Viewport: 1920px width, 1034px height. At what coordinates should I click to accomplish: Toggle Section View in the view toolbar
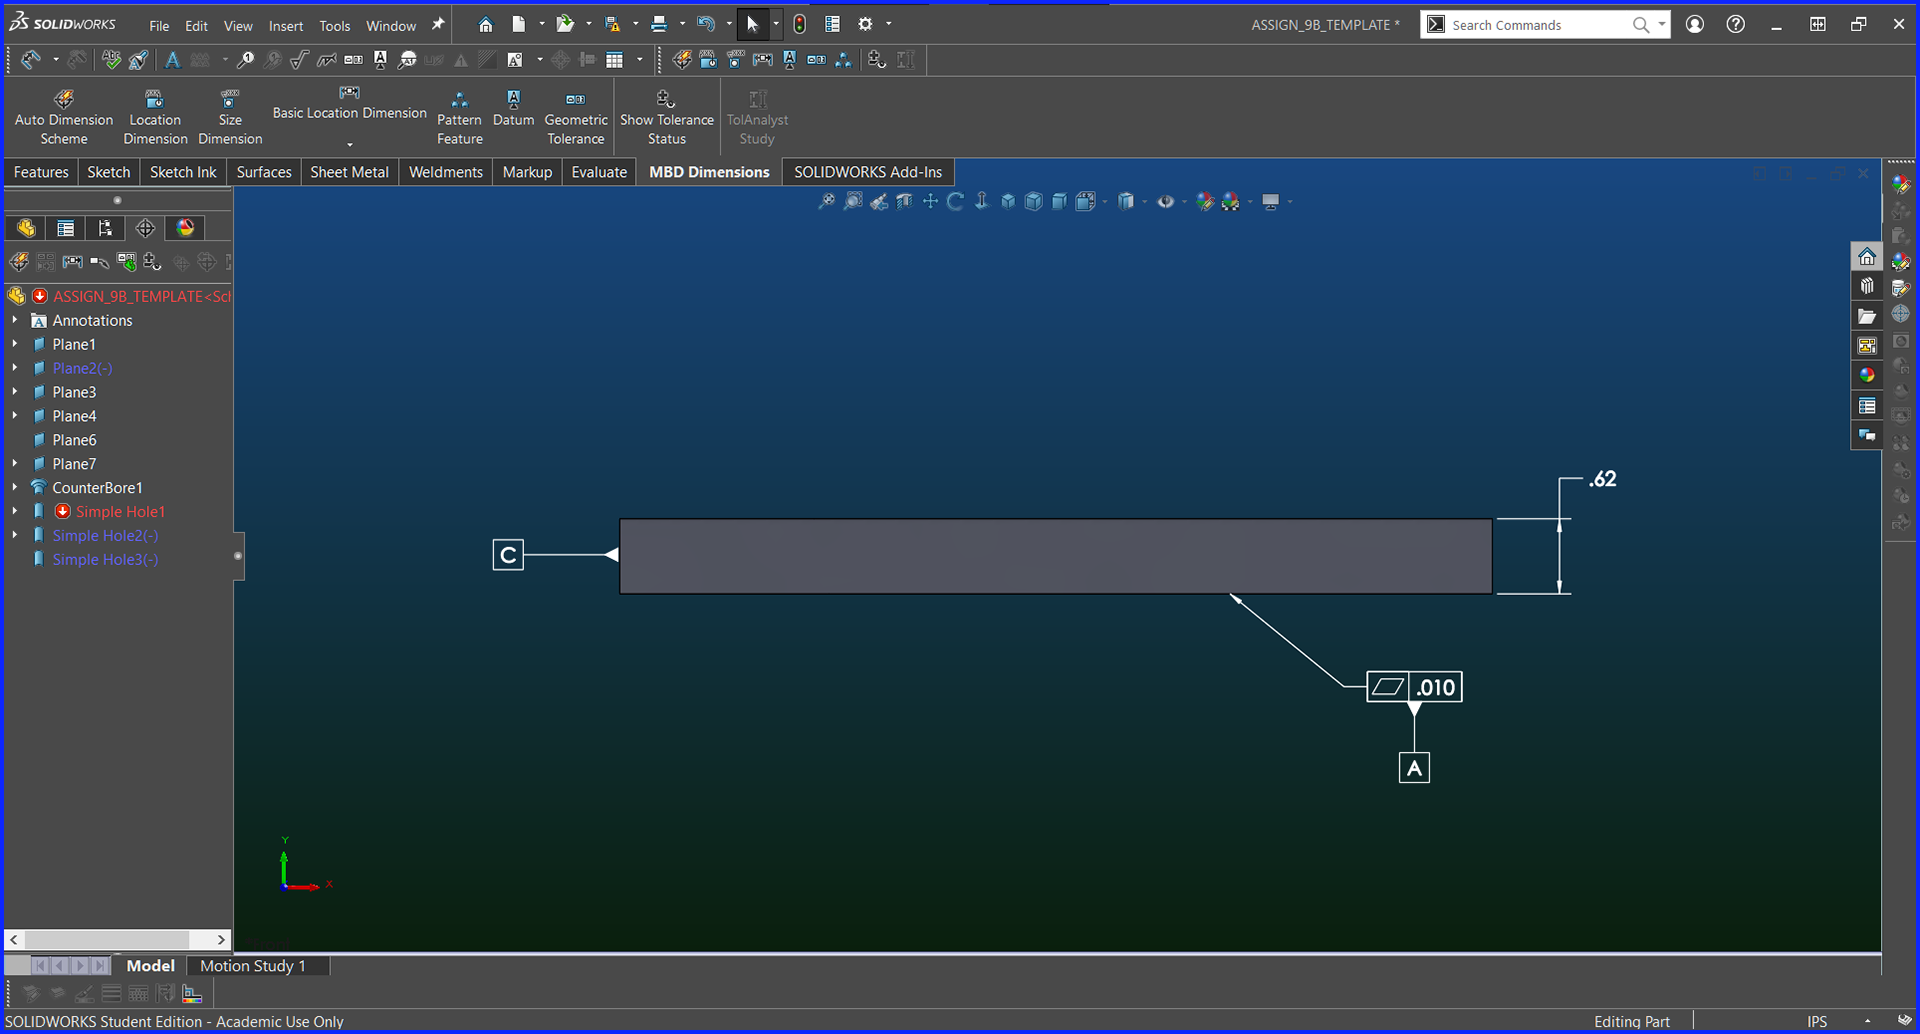point(905,202)
